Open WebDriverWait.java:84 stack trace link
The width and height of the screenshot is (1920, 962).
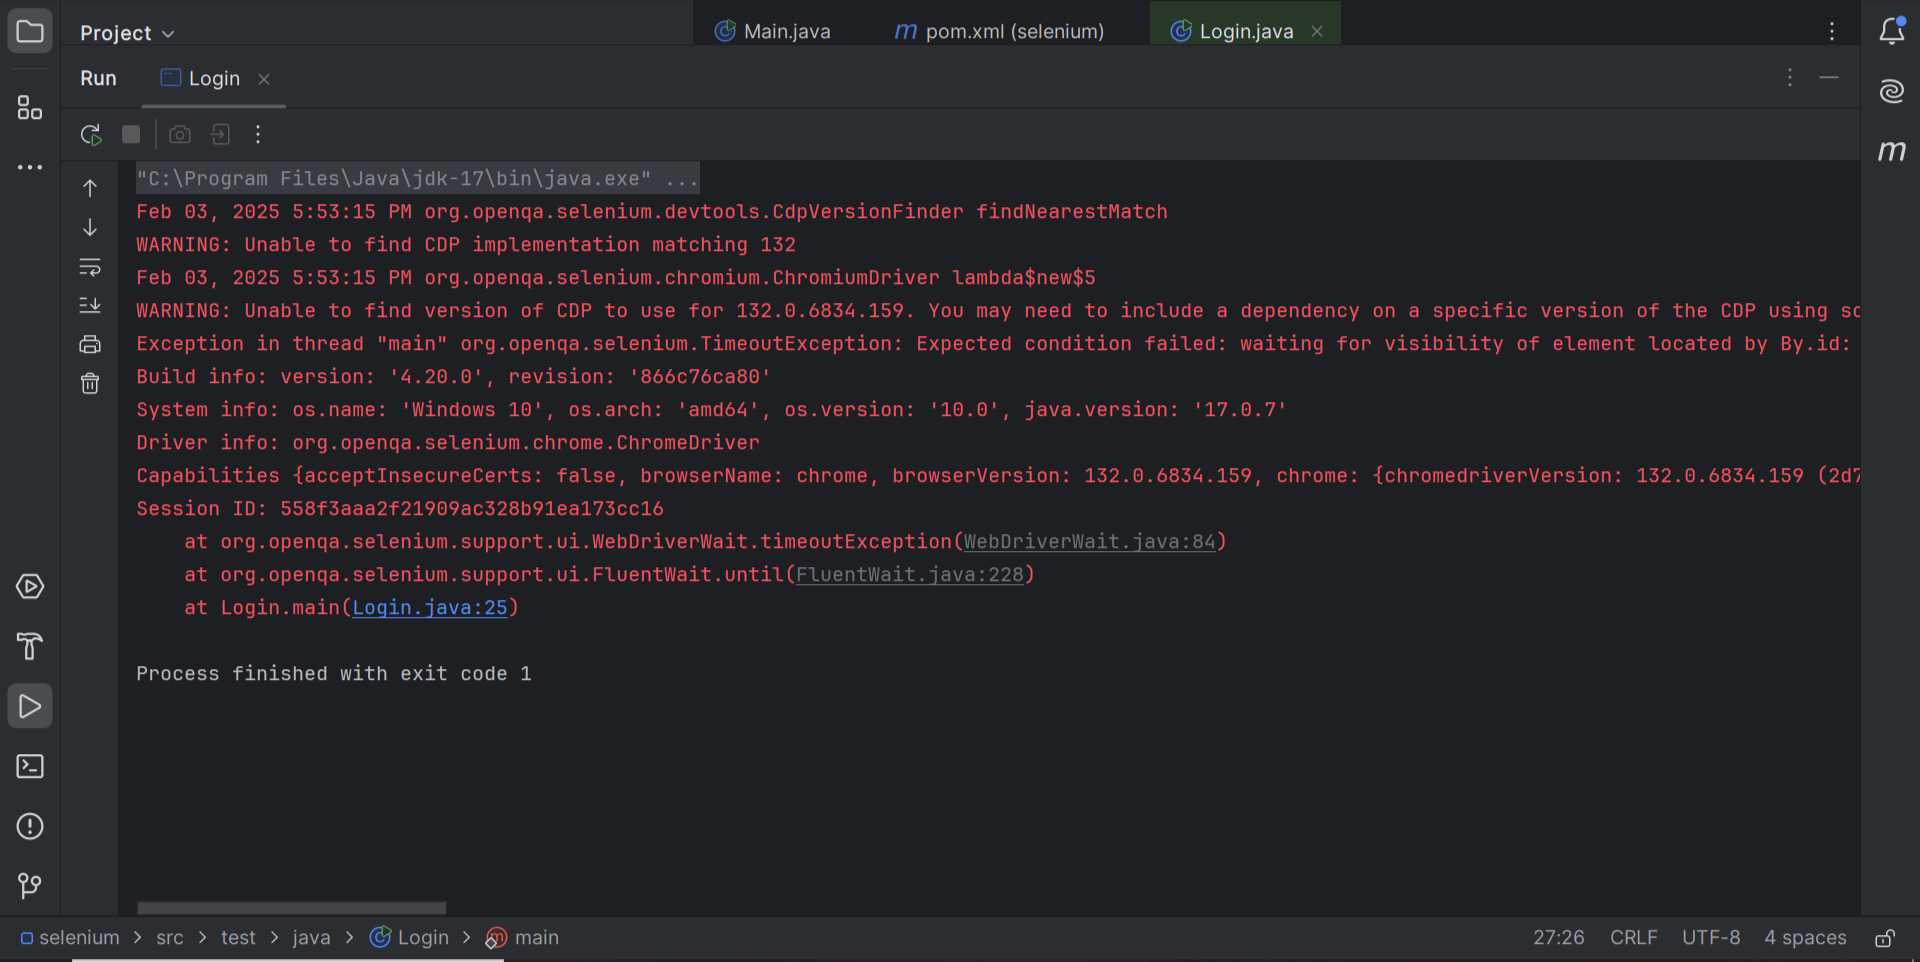1089,541
